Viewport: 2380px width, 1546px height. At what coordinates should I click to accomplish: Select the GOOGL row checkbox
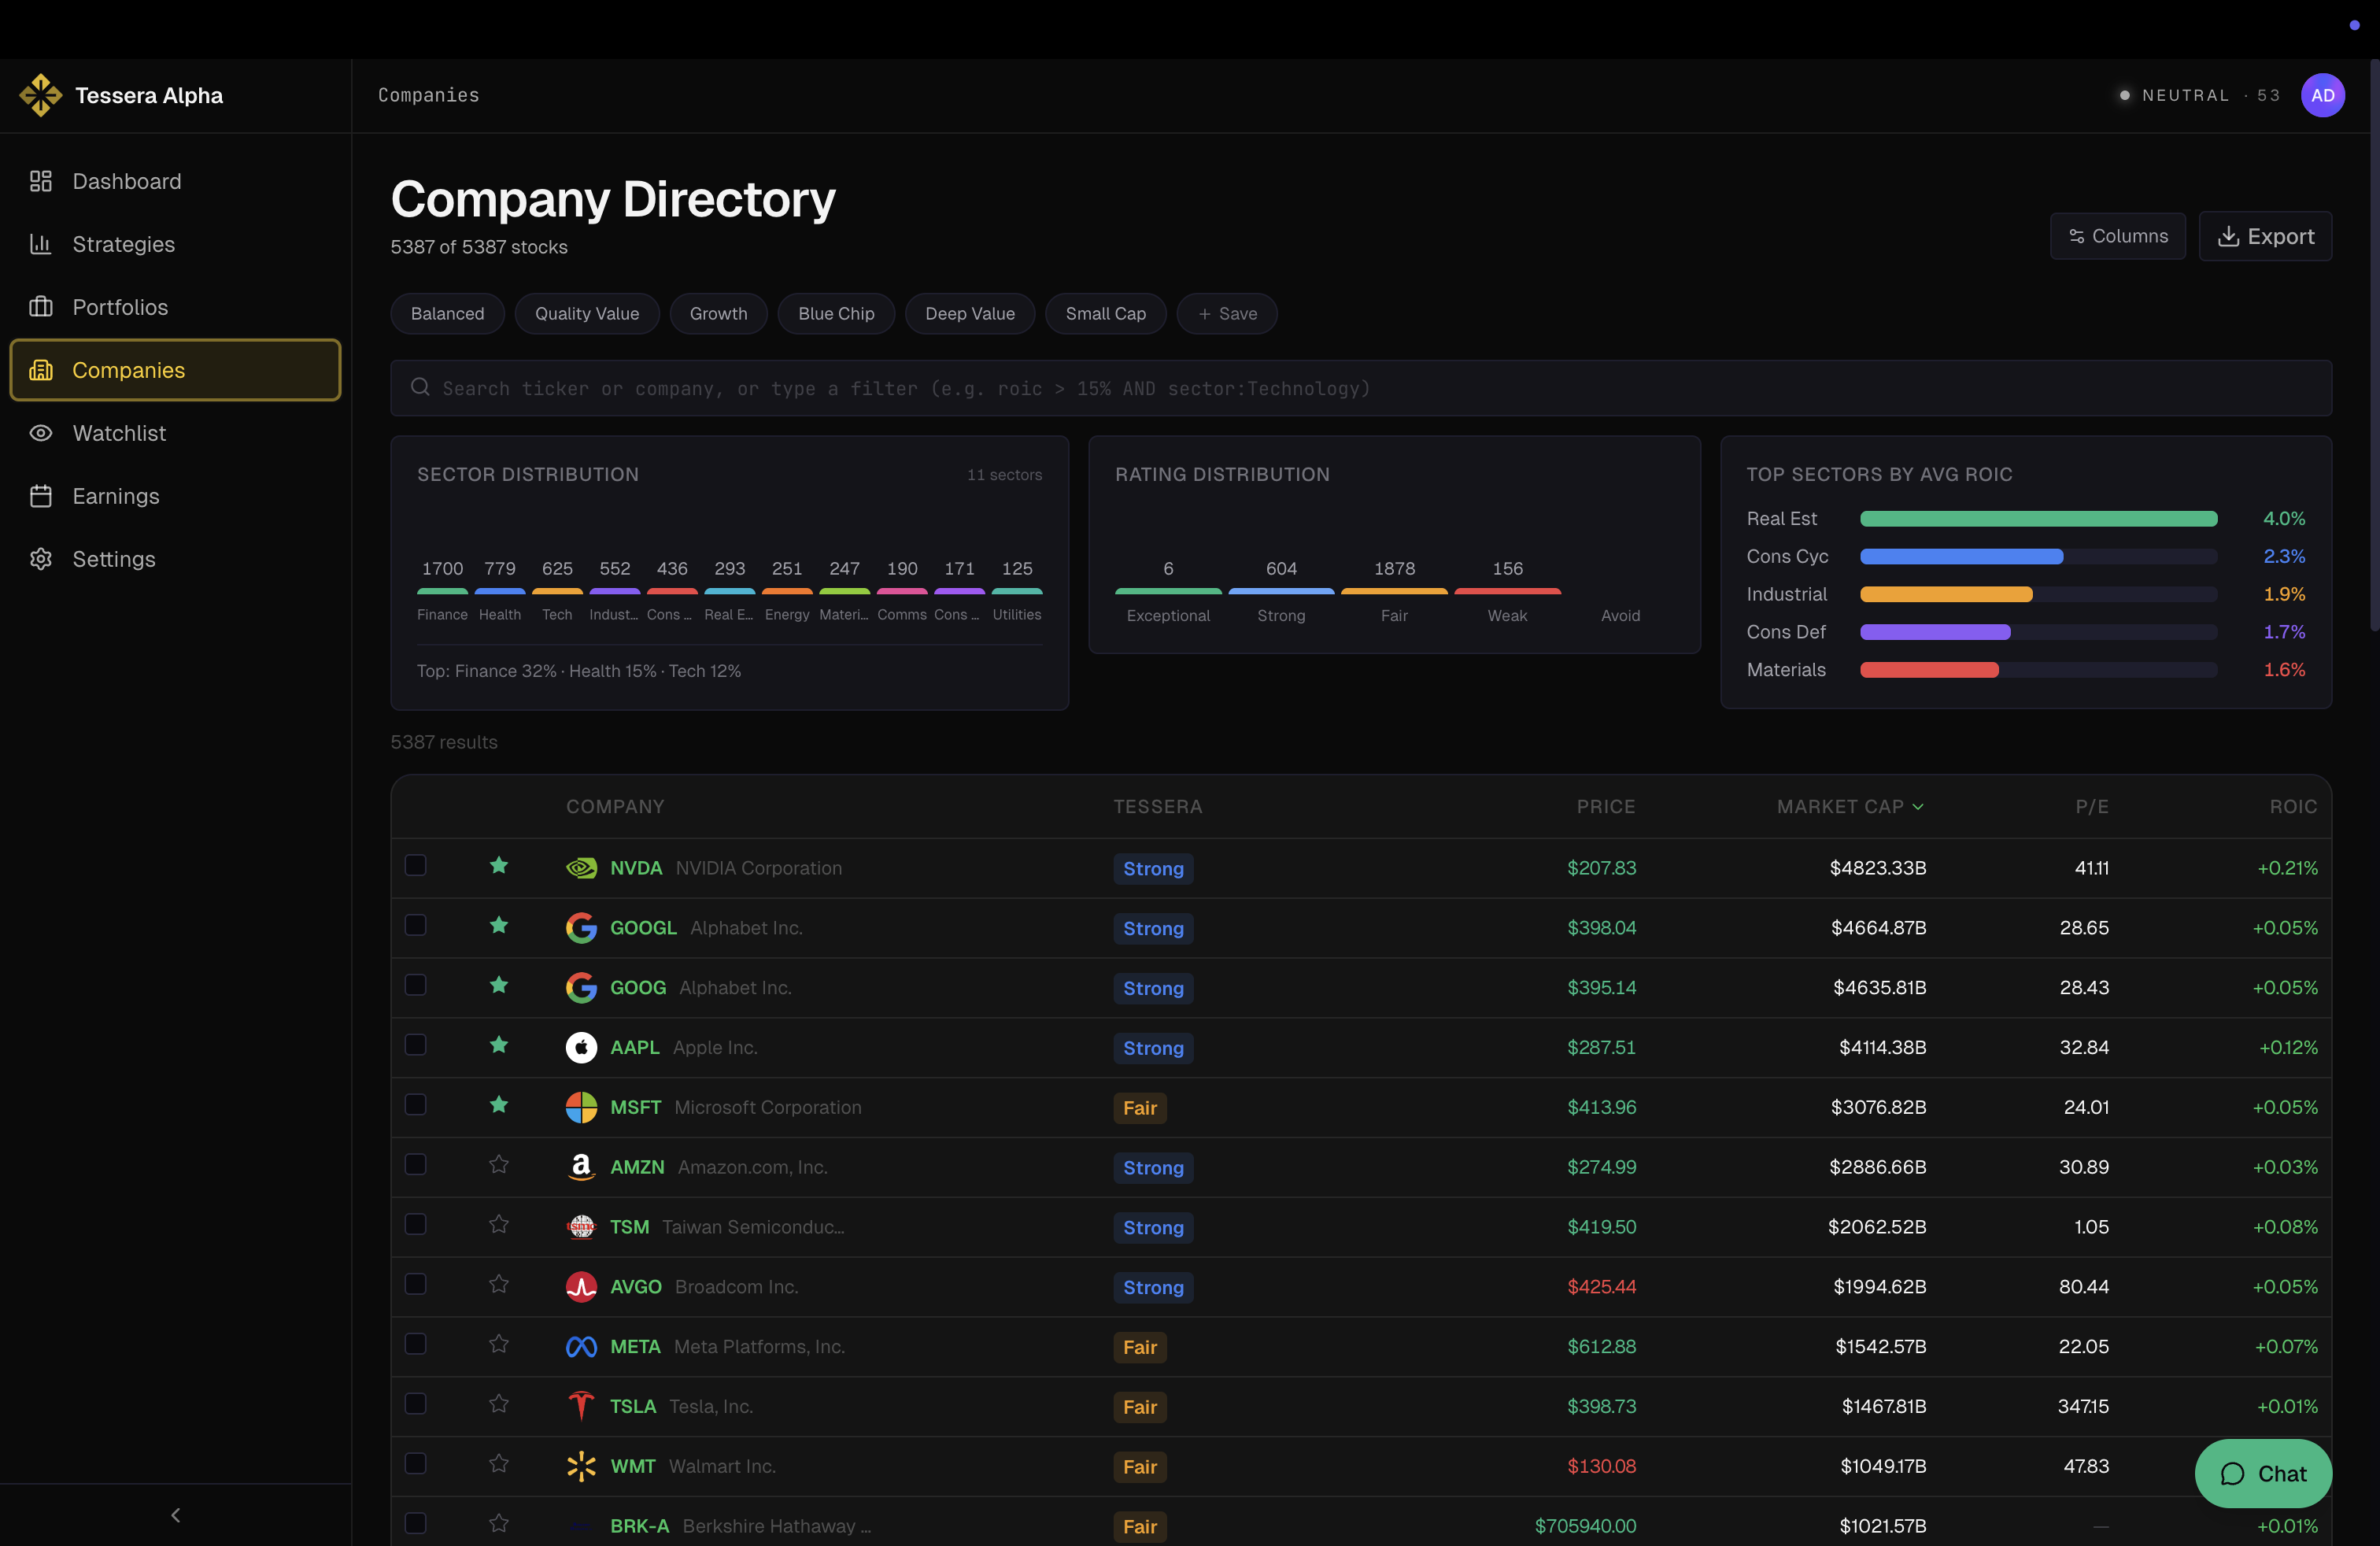(415, 925)
